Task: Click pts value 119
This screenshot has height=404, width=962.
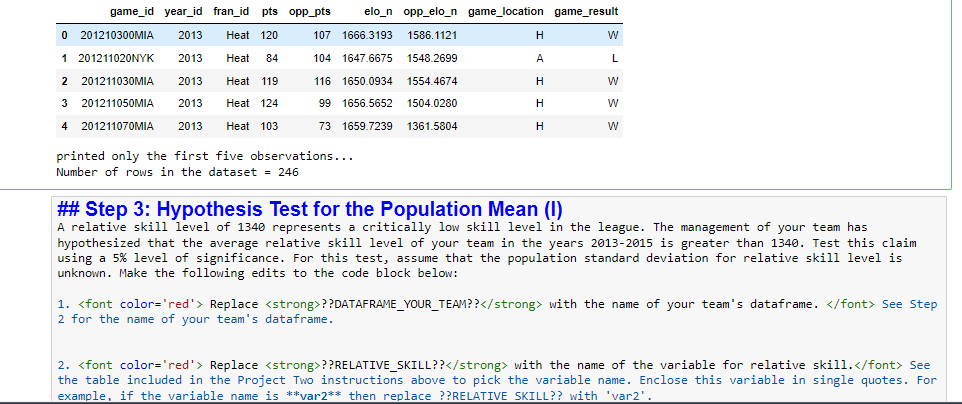Action: [x=269, y=81]
